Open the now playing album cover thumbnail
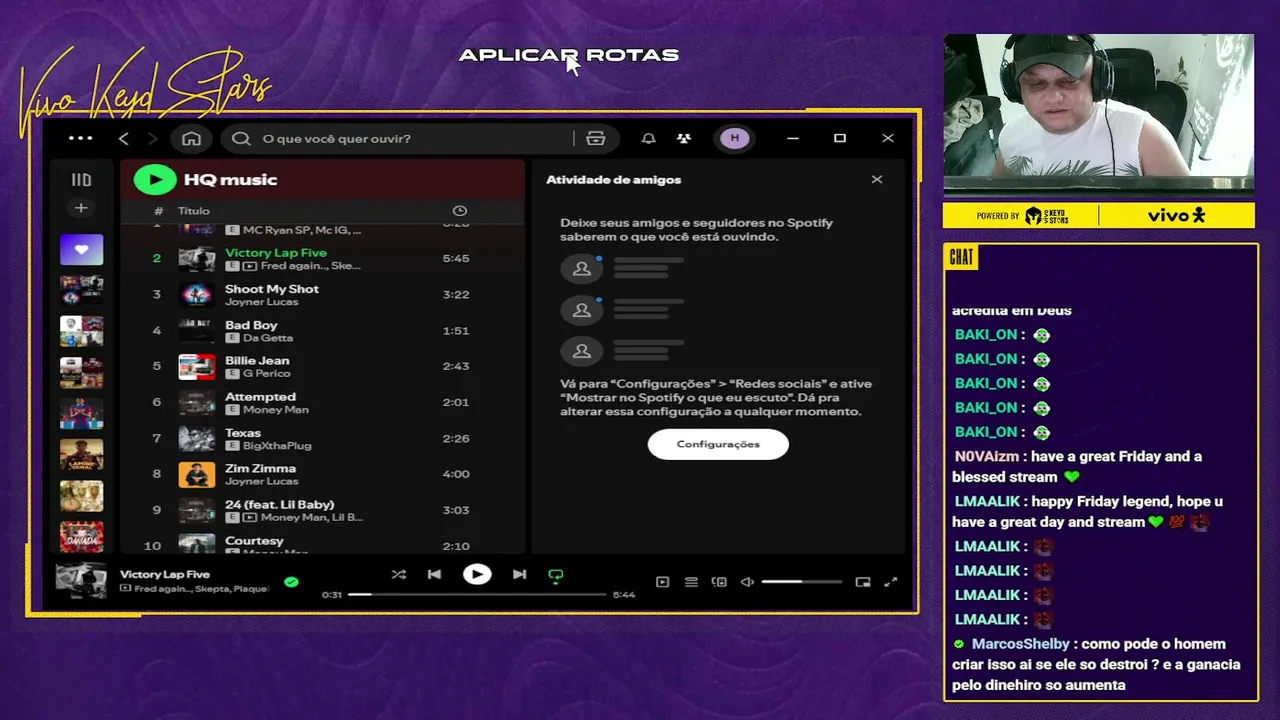This screenshot has height=720, width=1280. (81, 581)
